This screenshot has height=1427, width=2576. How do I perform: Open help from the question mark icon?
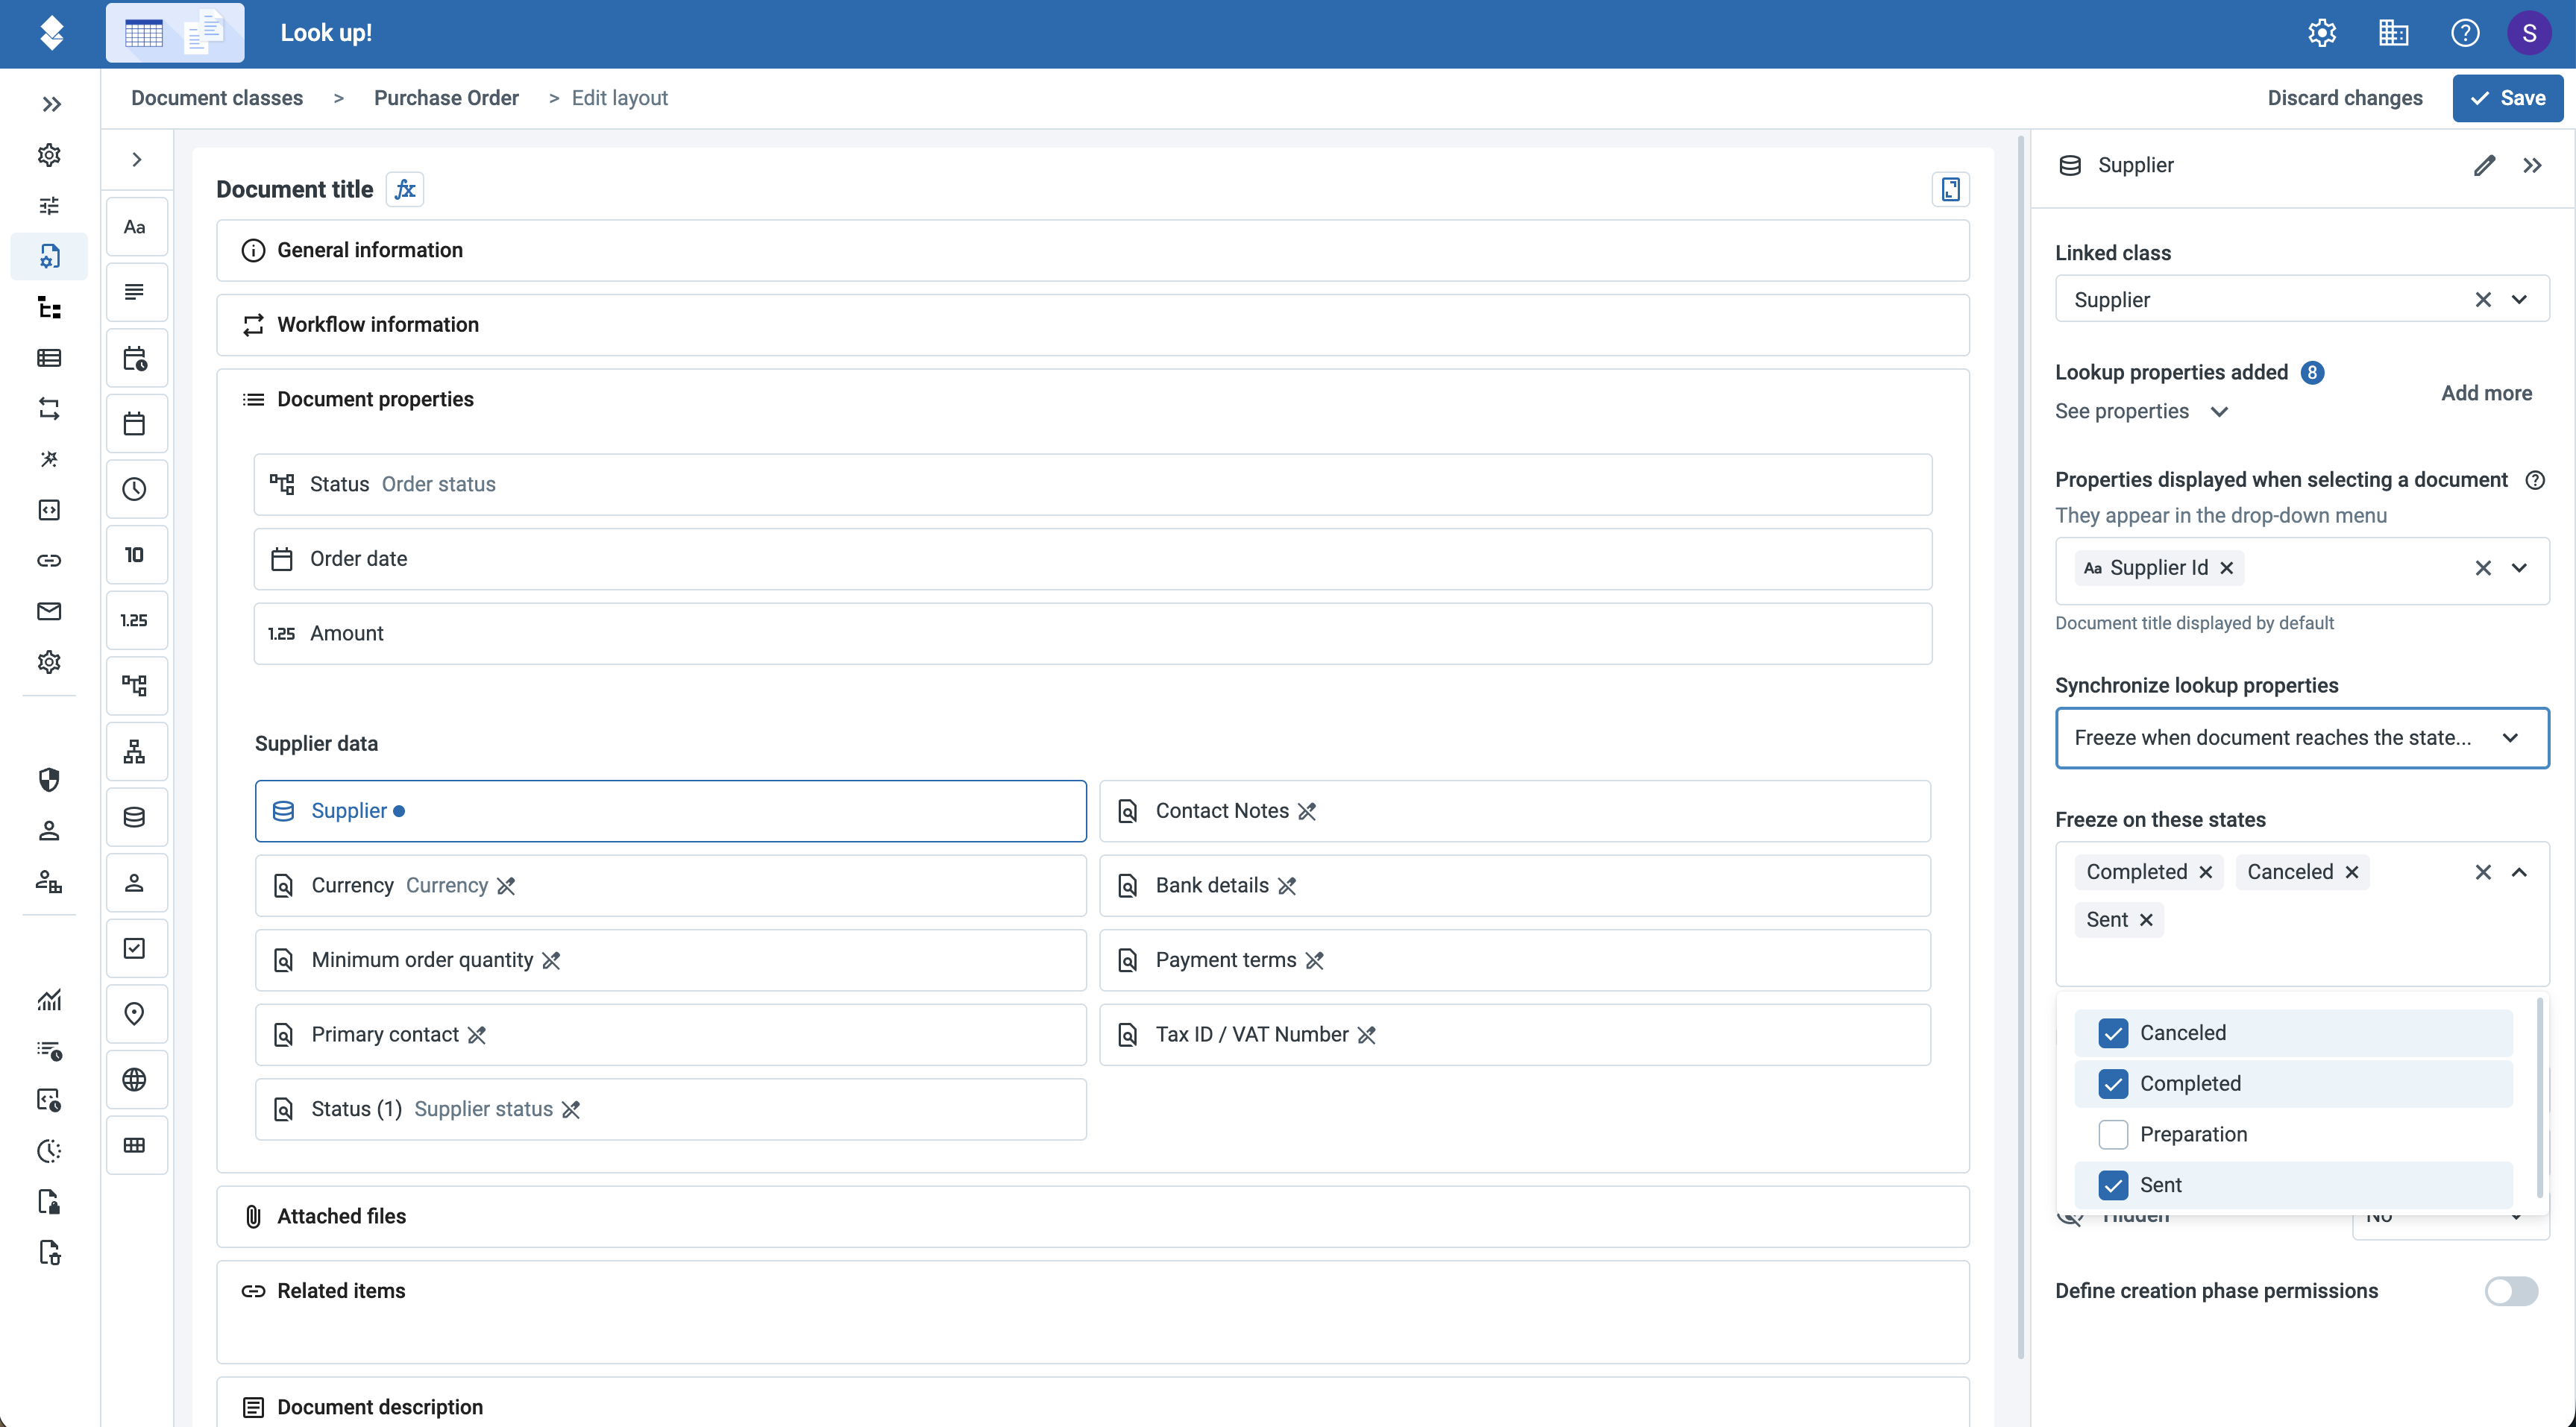click(x=2464, y=33)
